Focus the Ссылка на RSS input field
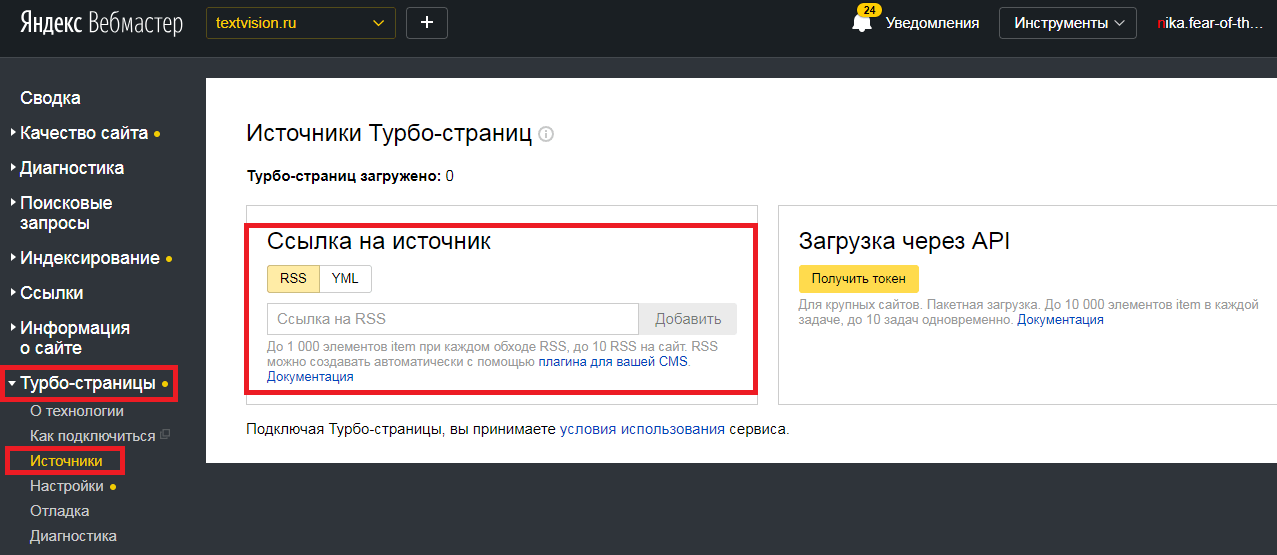This screenshot has height=555, width=1277. (x=453, y=319)
